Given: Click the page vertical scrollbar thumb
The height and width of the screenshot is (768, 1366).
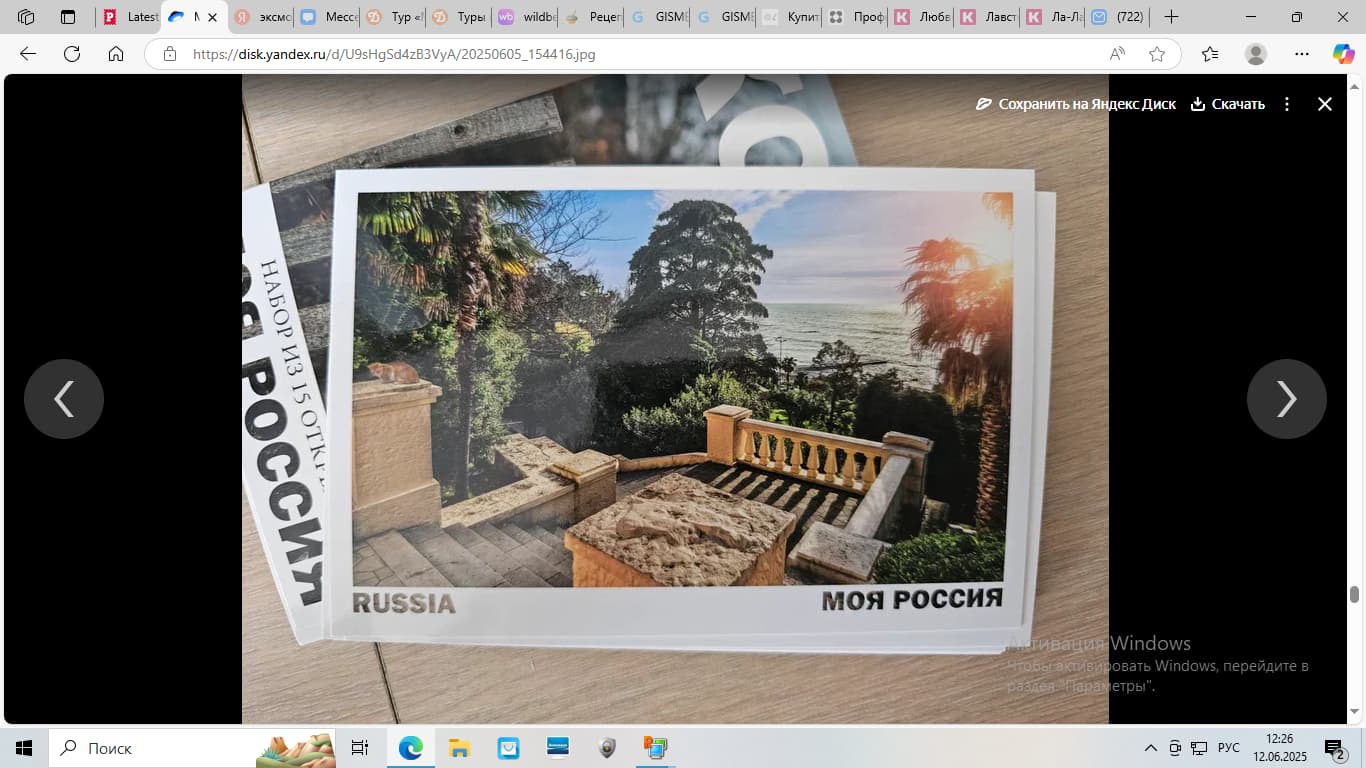Looking at the screenshot, I should pyautogui.click(x=1355, y=594).
